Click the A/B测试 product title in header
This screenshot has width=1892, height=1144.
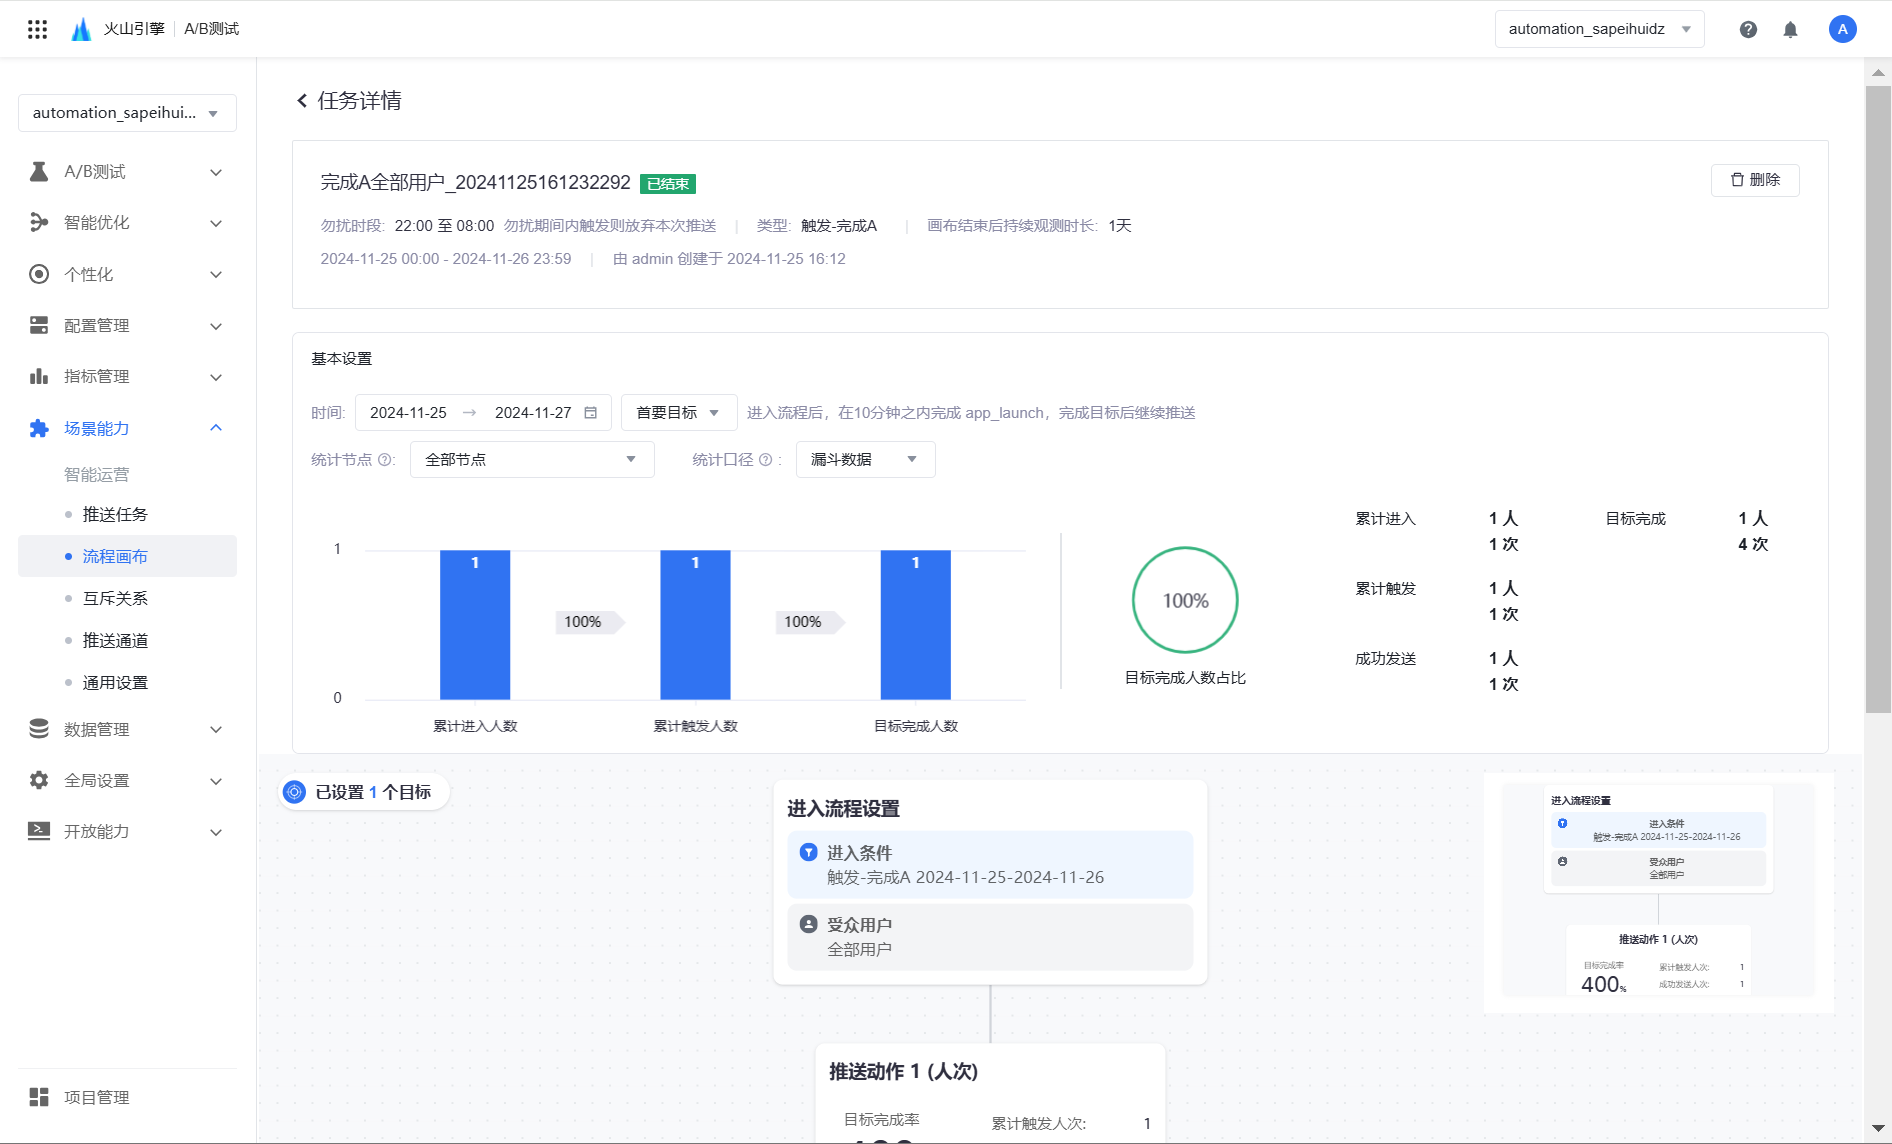pos(211,29)
